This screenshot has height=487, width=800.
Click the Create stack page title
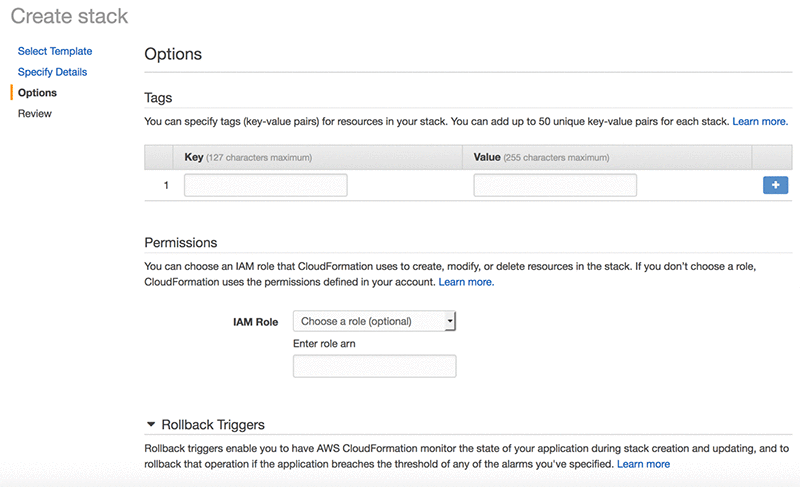[69, 16]
